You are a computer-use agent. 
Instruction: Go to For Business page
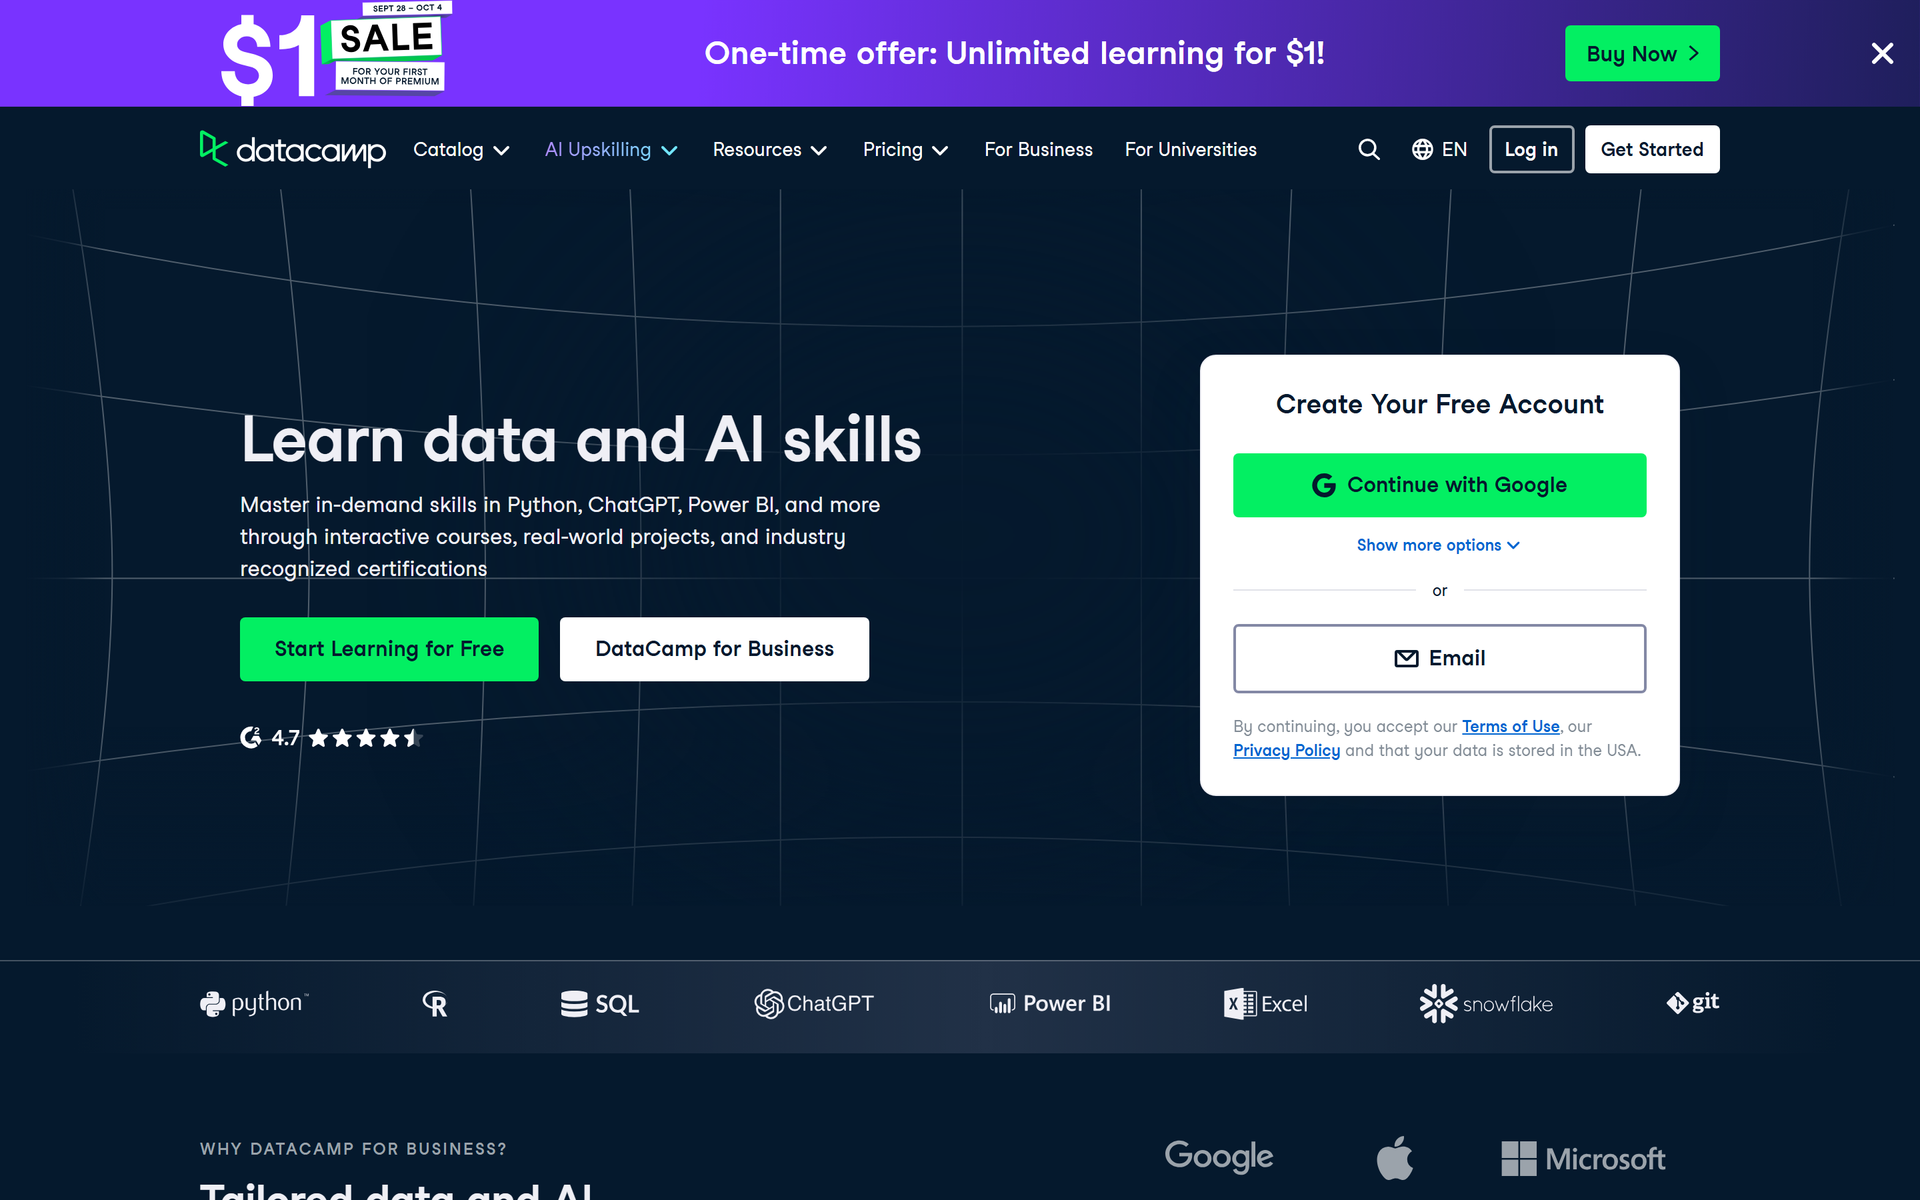[x=1038, y=149]
